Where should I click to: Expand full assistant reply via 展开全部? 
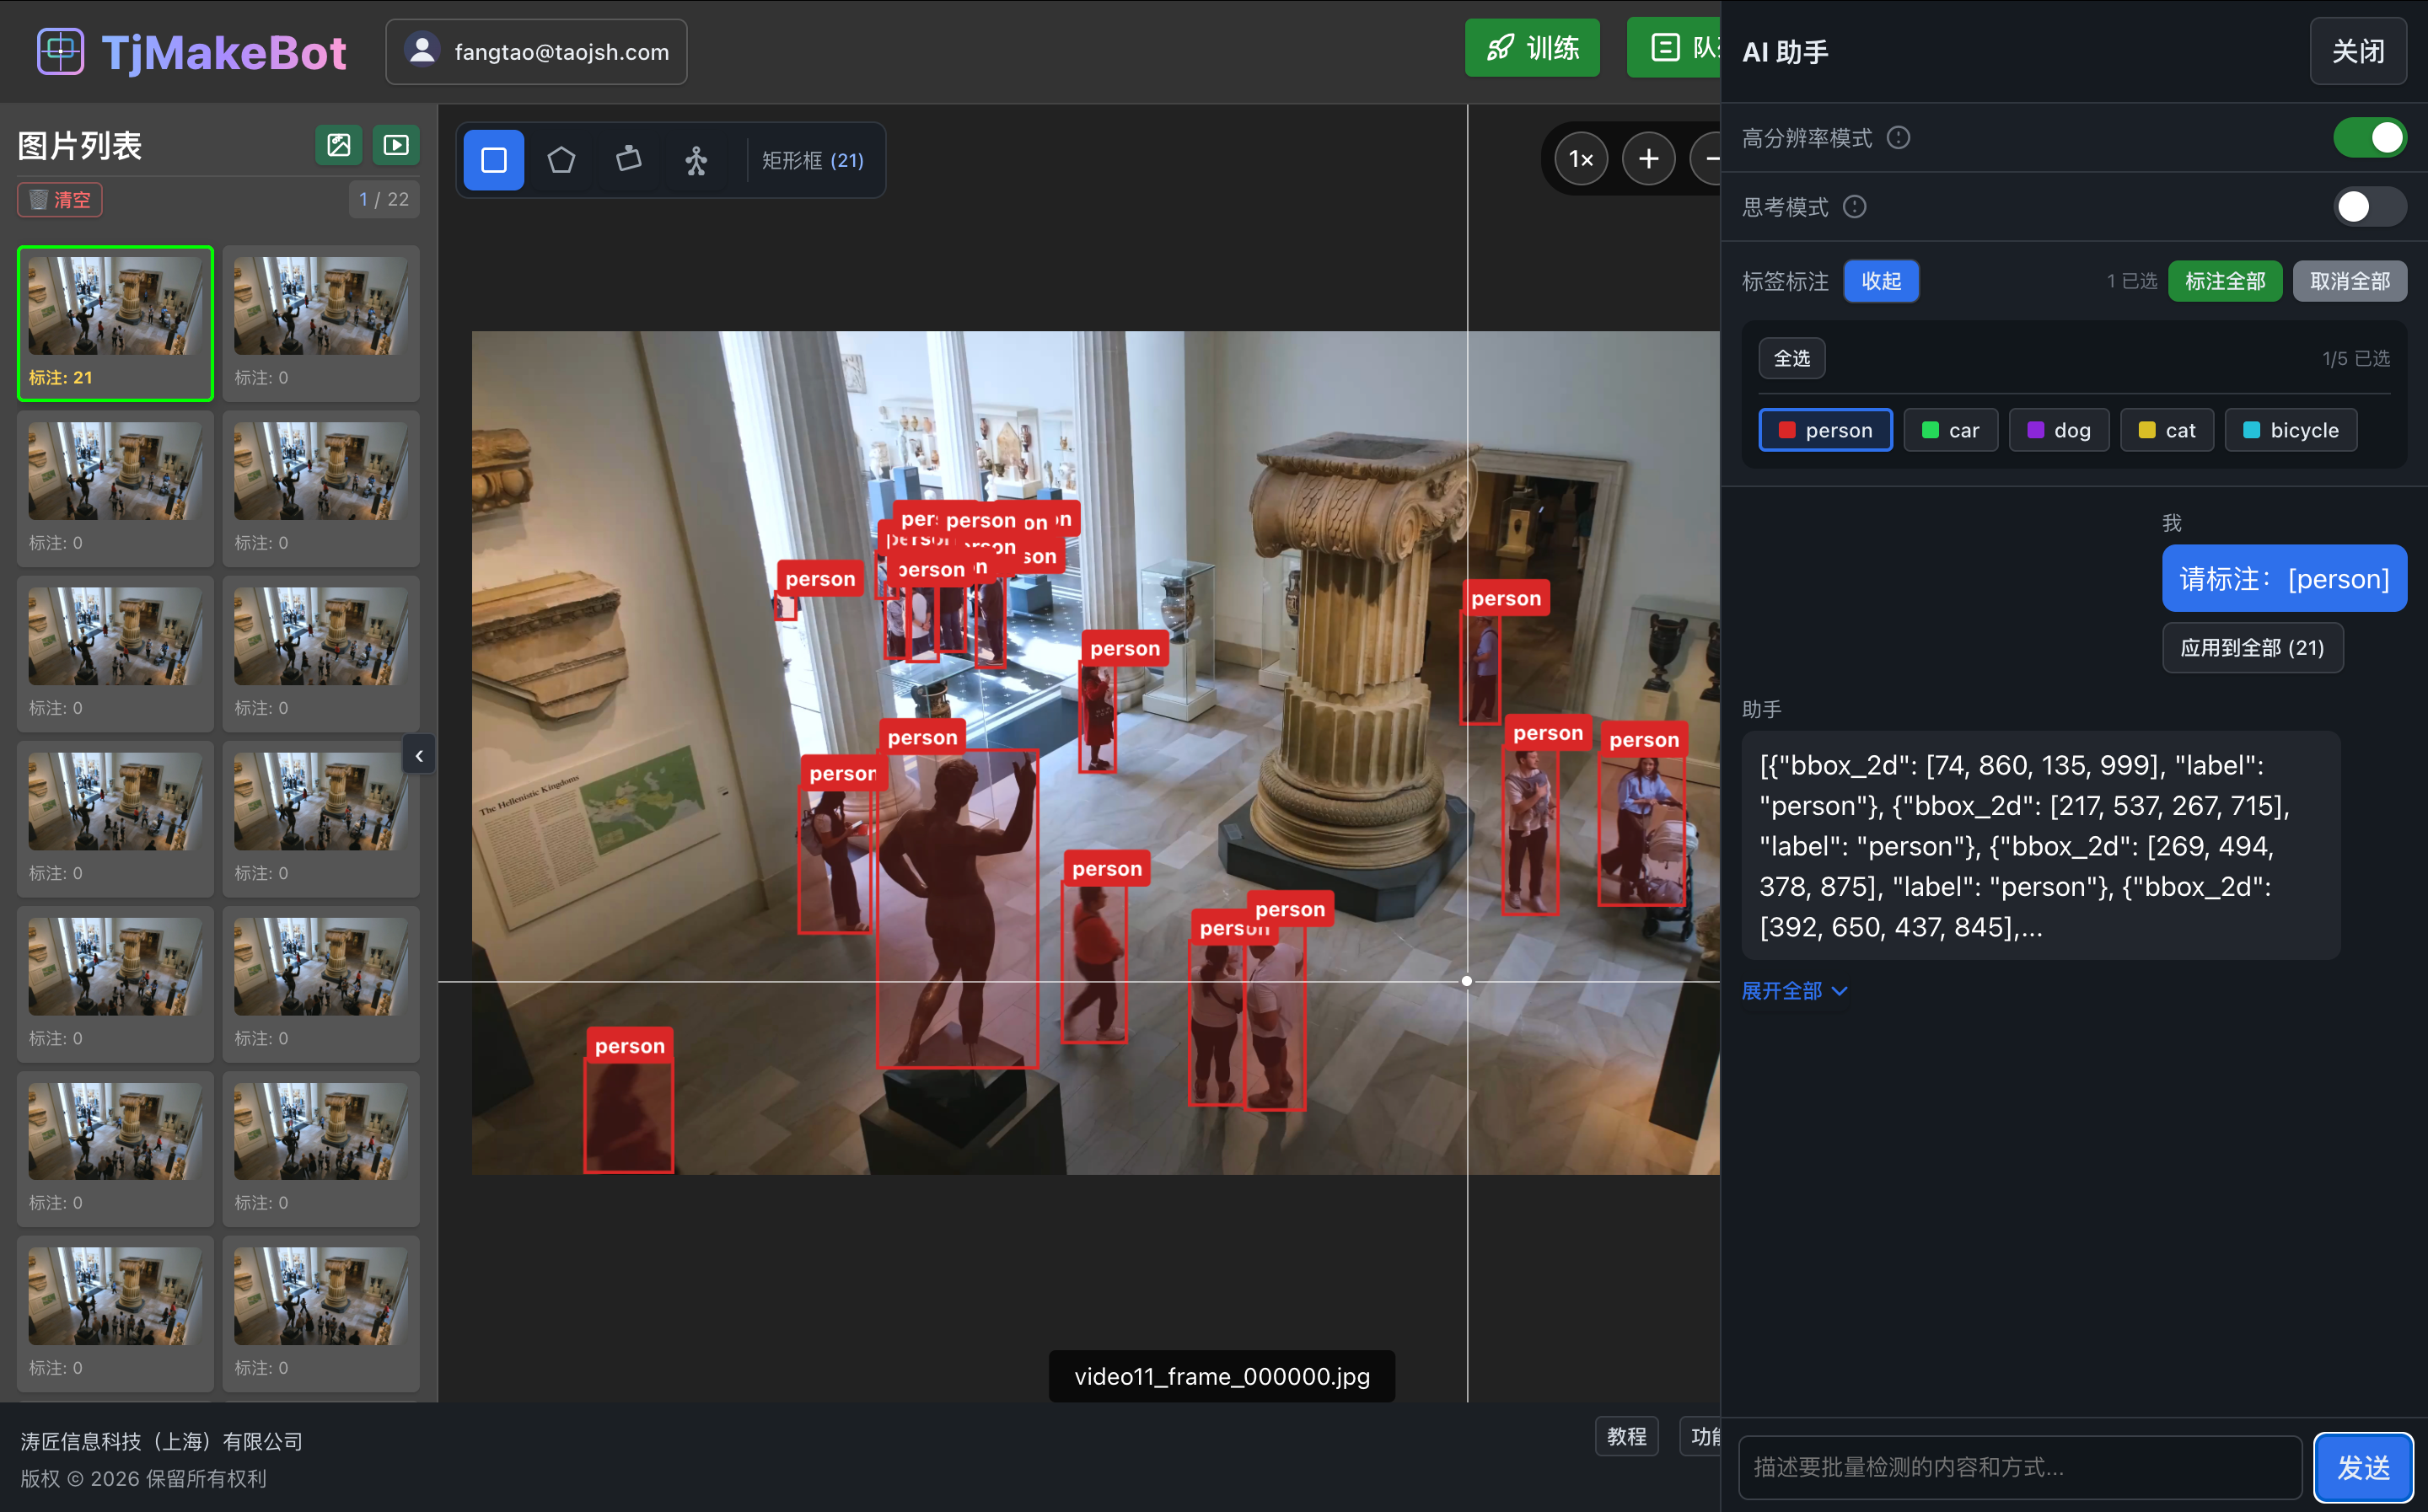[x=1794, y=991]
